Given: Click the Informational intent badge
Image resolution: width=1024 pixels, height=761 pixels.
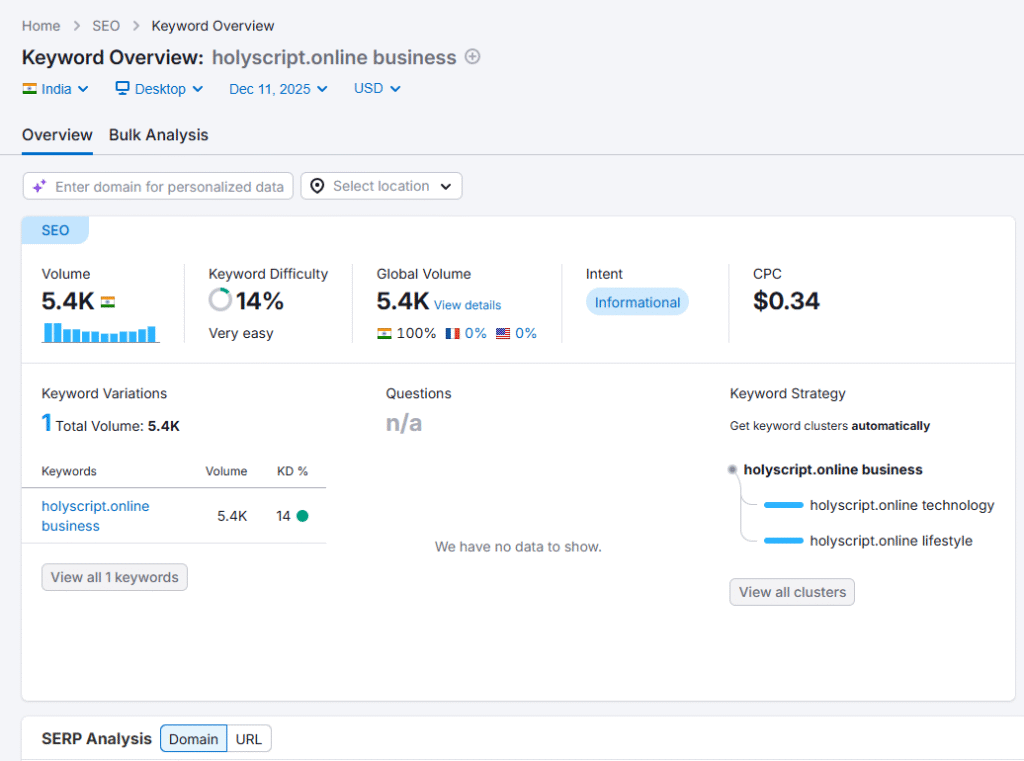Looking at the screenshot, I should click(x=637, y=302).
